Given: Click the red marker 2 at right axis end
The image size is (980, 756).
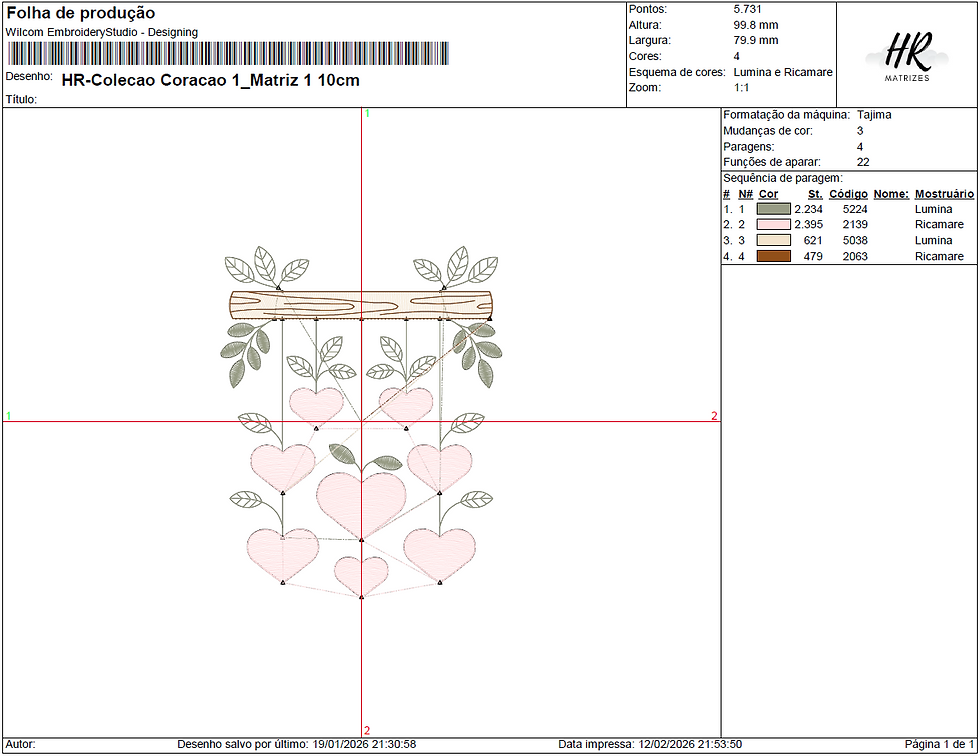Looking at the screenshot, I should click(x=714, y=416).
